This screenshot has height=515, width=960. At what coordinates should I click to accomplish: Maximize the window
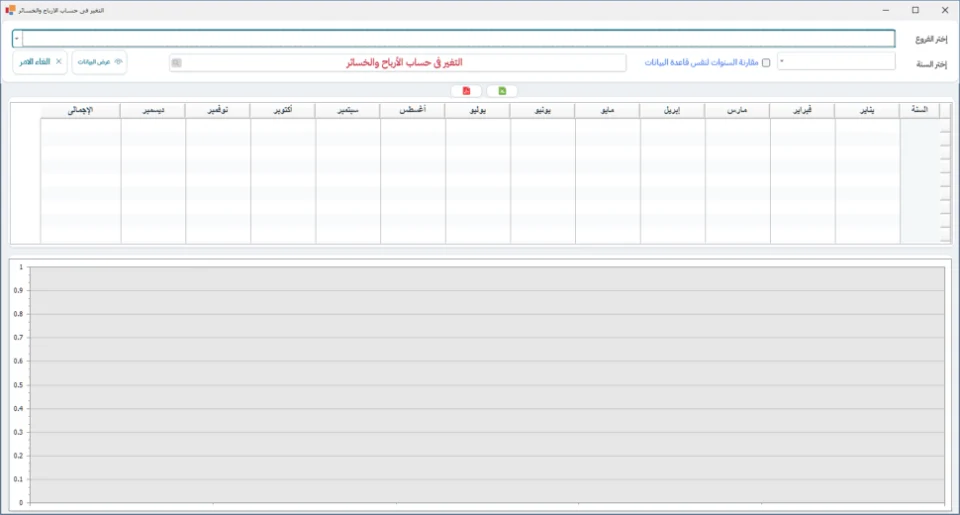(915, 10)
